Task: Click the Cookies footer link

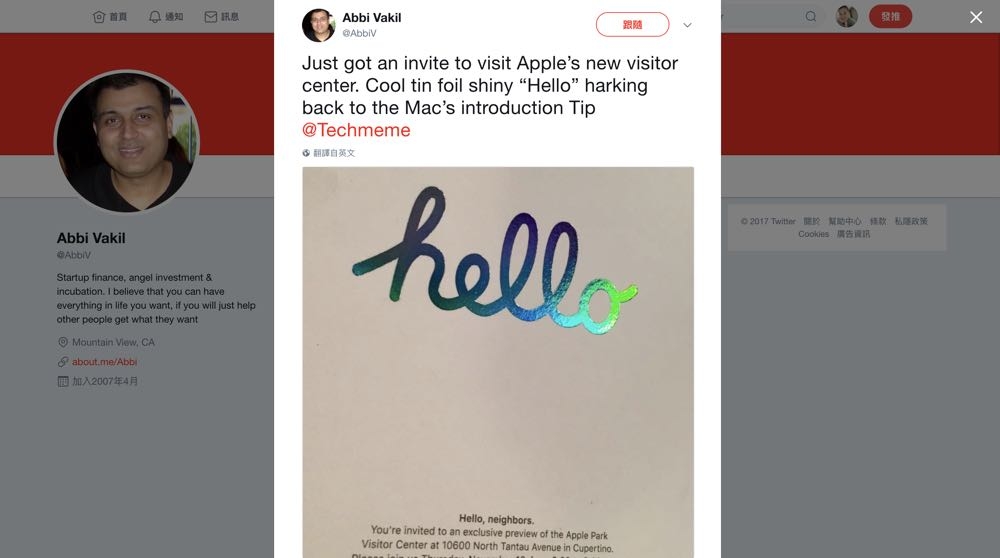Action: coord(813,234)
